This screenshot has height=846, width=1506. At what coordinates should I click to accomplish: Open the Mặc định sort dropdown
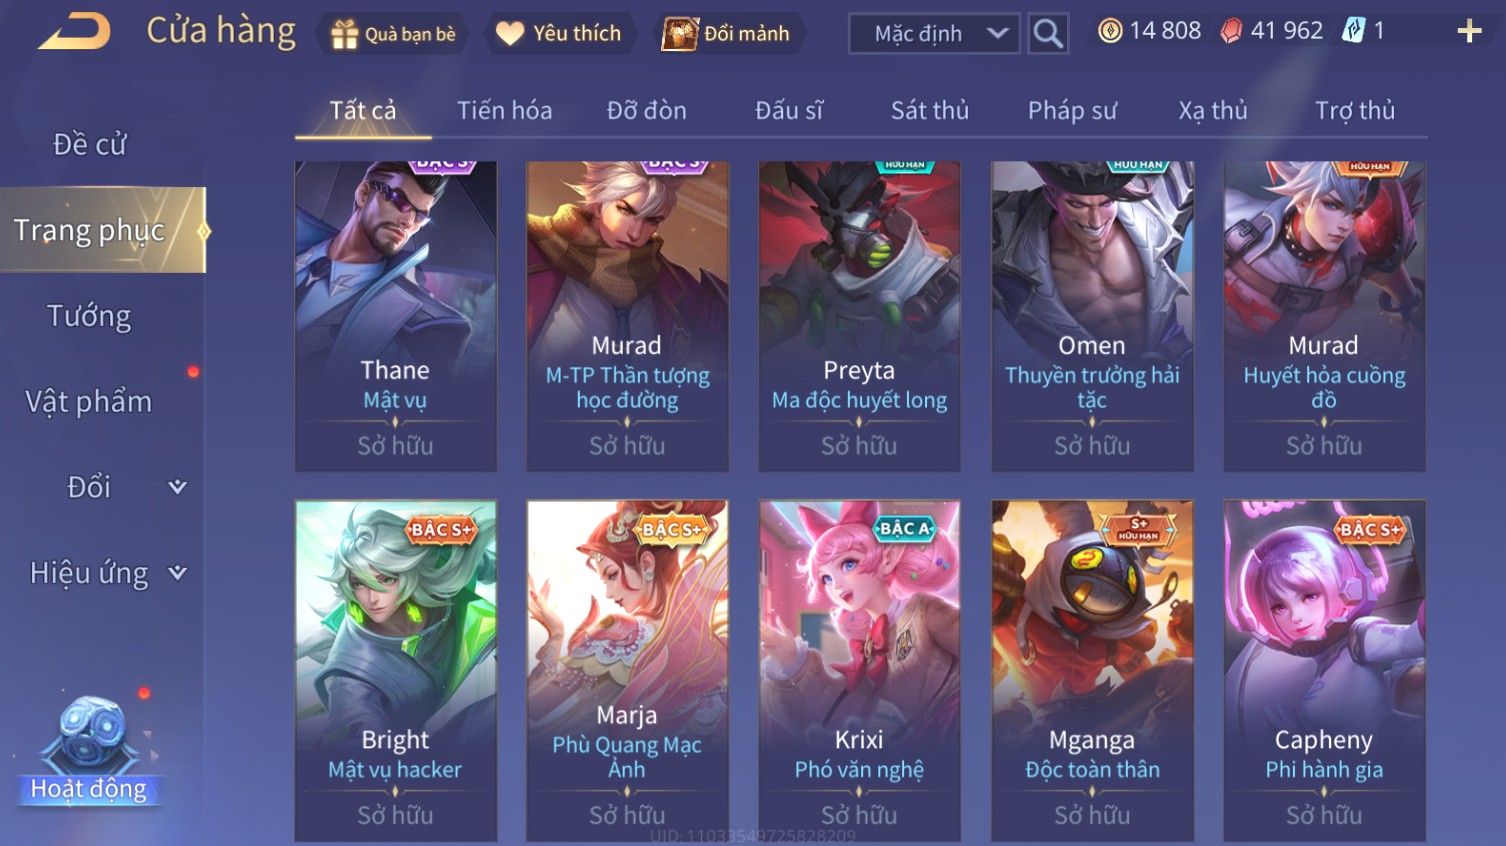point(934,34)
